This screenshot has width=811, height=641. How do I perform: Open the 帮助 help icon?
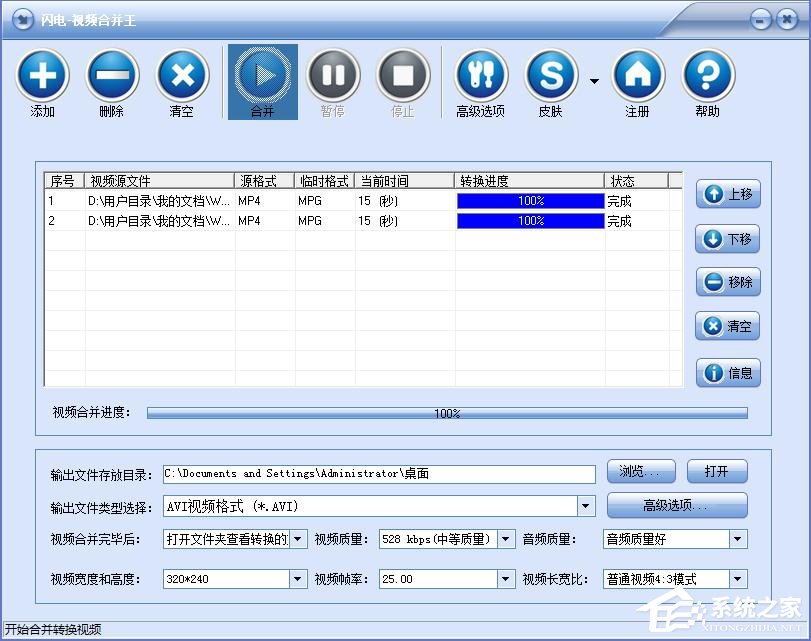(x=708, y=75)
